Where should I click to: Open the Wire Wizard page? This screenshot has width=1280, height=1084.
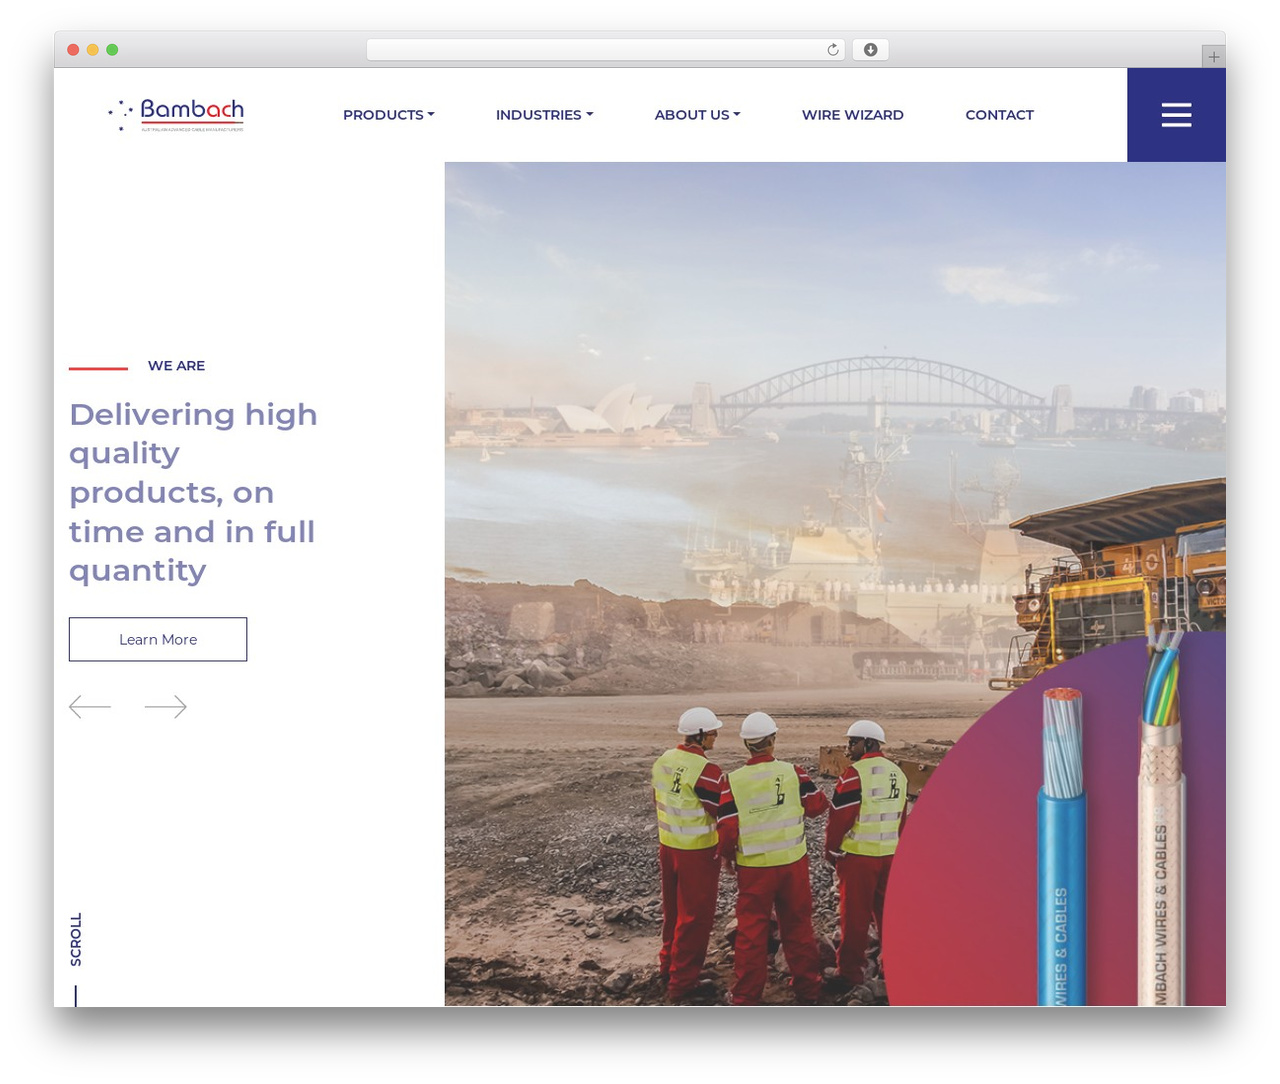[x=853, y=115]
